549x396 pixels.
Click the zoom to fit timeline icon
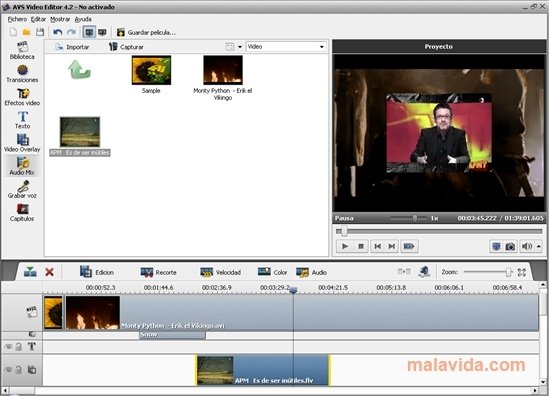click(x=522, y=272)
